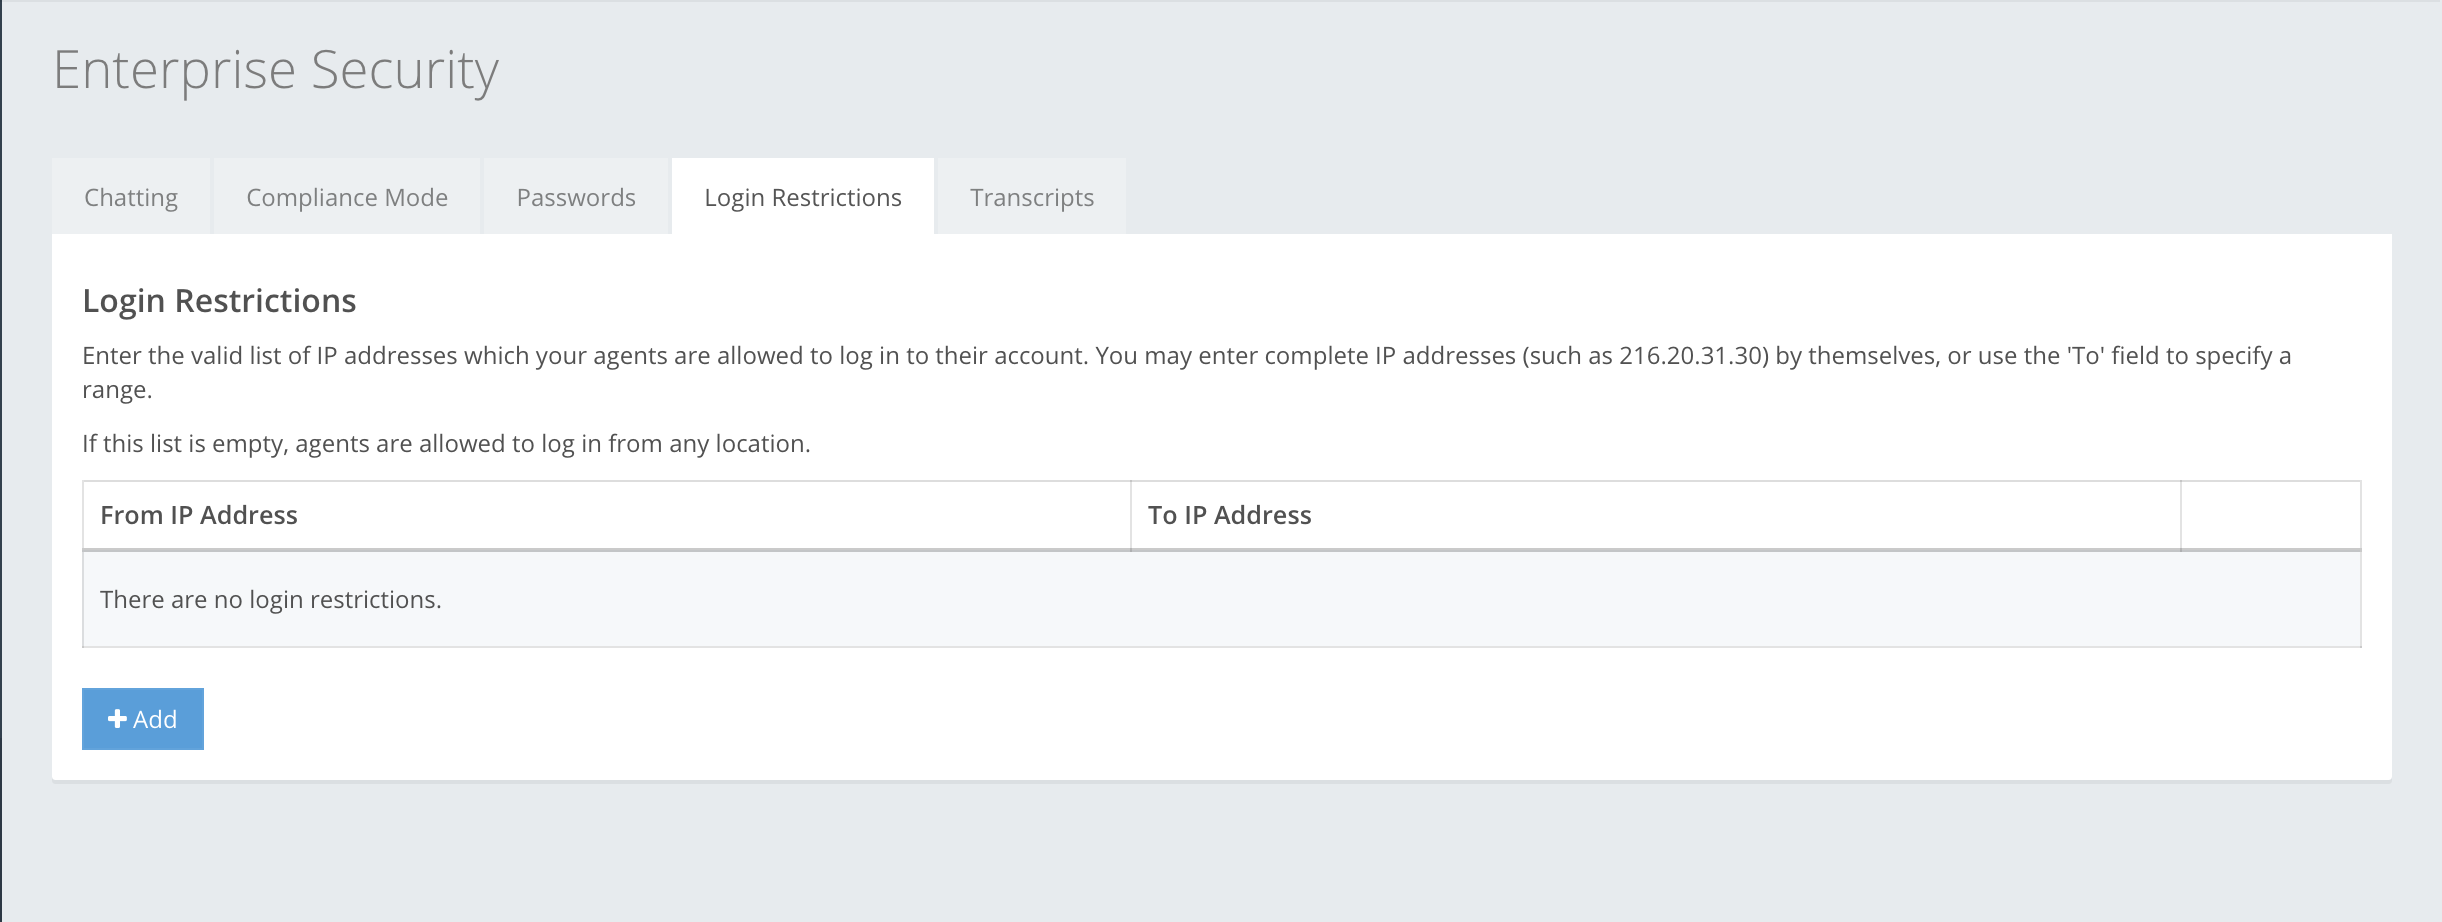Click the dark sidebar strip at left edge
The image size is (2442, 922).
1,460
